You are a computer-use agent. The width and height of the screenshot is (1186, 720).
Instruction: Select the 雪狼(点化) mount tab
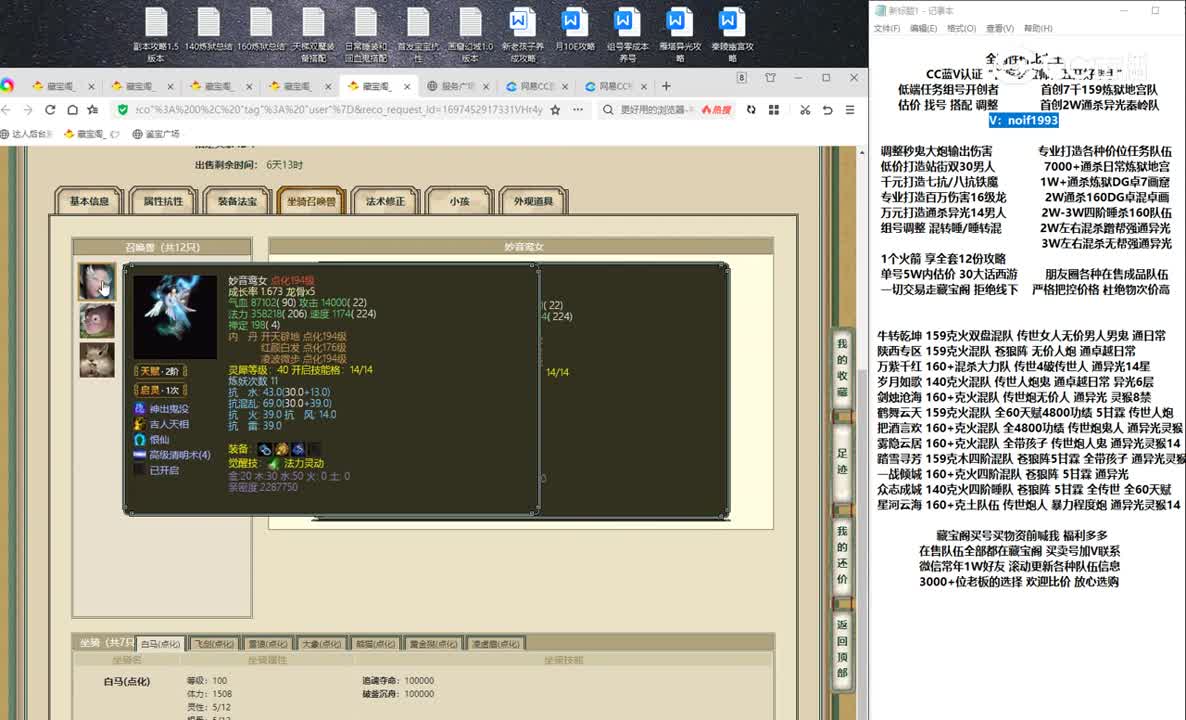[268, 644]
